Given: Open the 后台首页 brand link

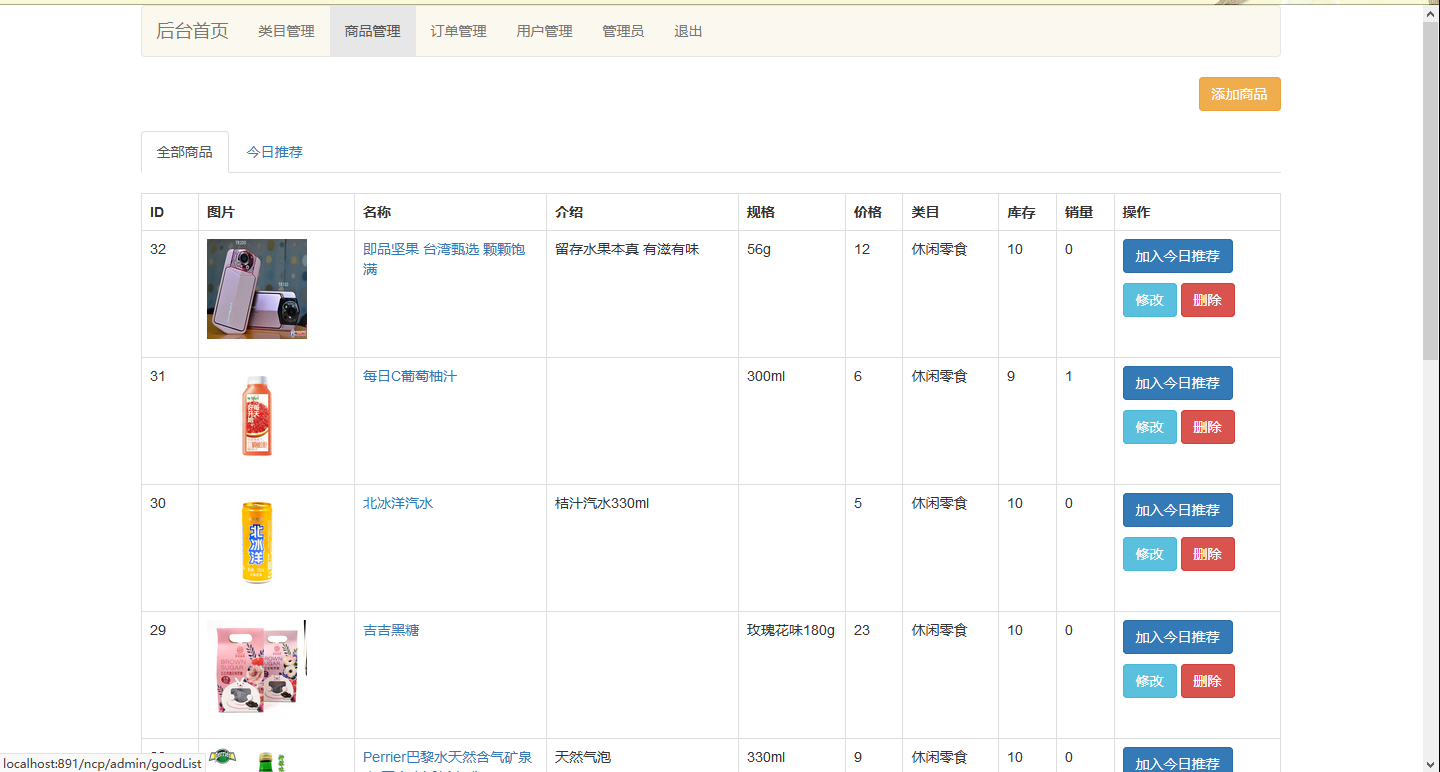Looking at the screenshot, I should click(x=192, y=31).
